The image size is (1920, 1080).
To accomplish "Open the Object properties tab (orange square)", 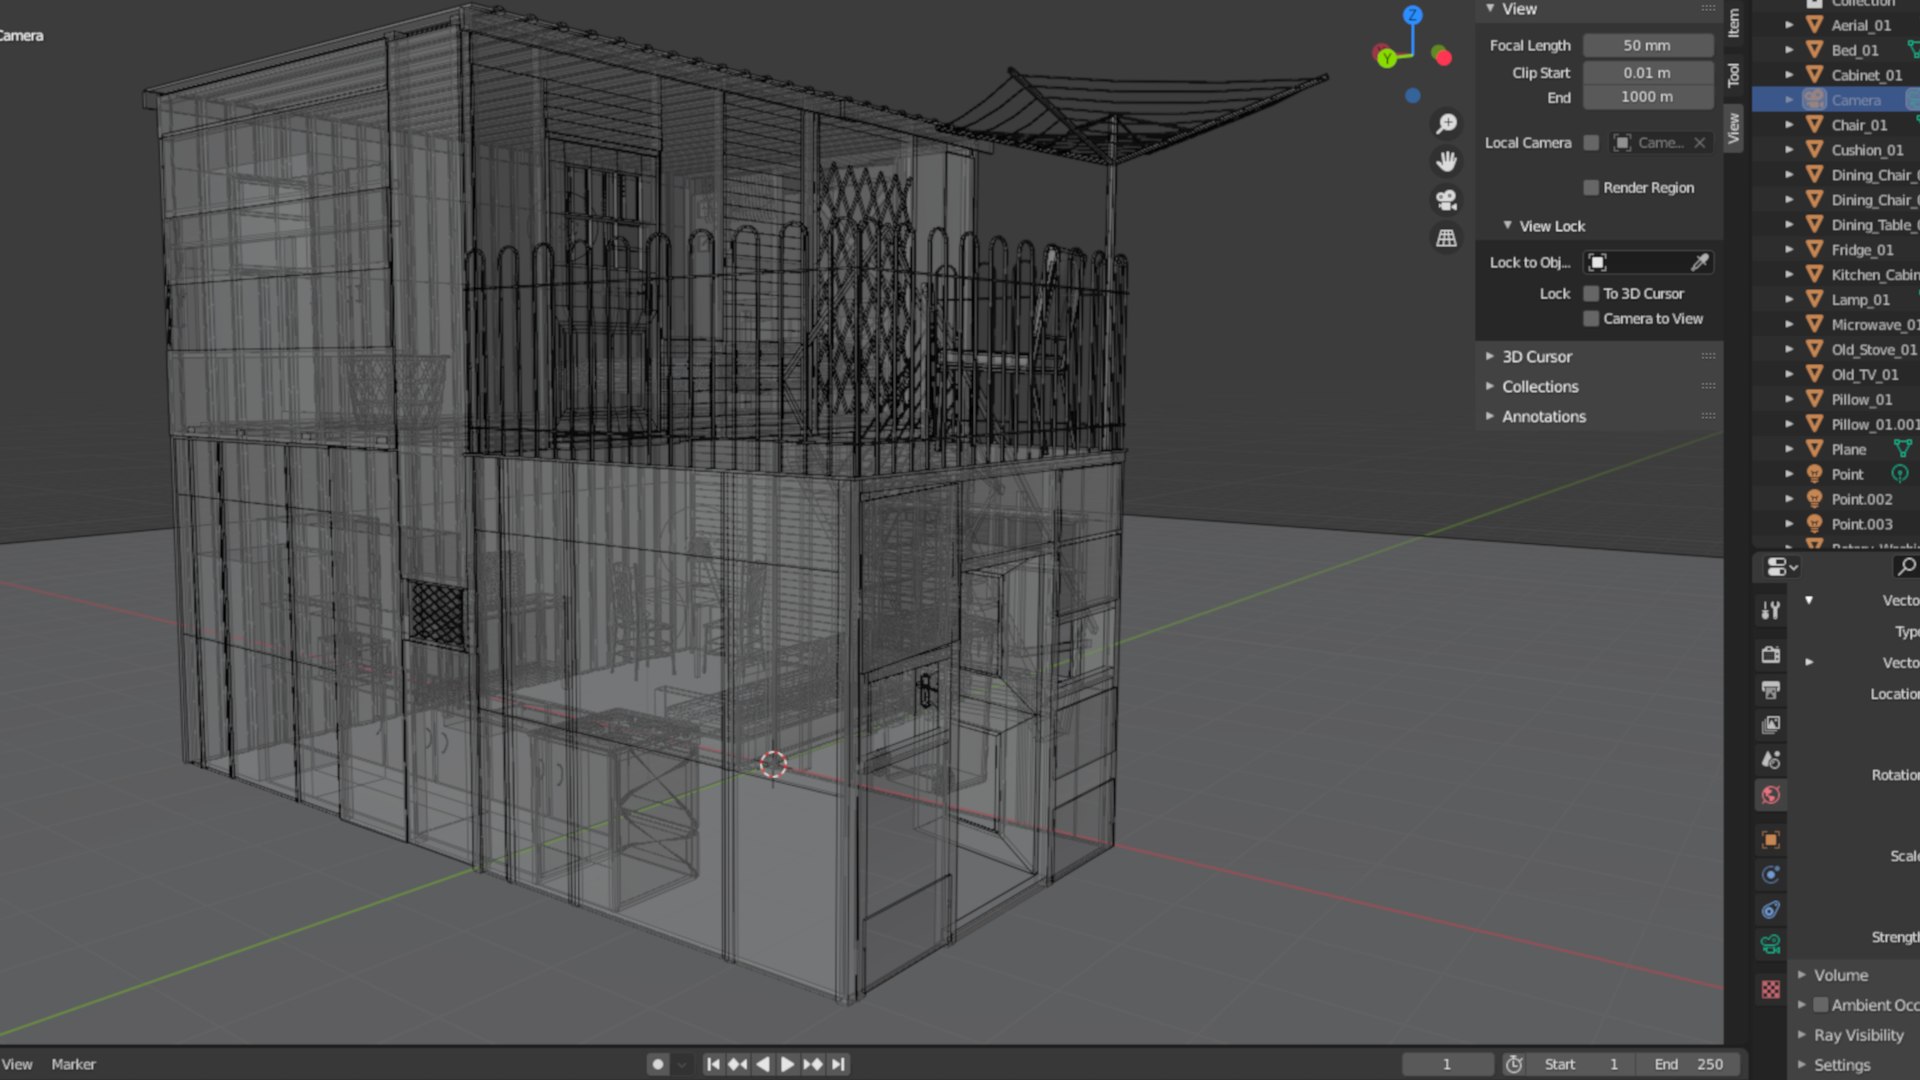I will [1770, 840].
